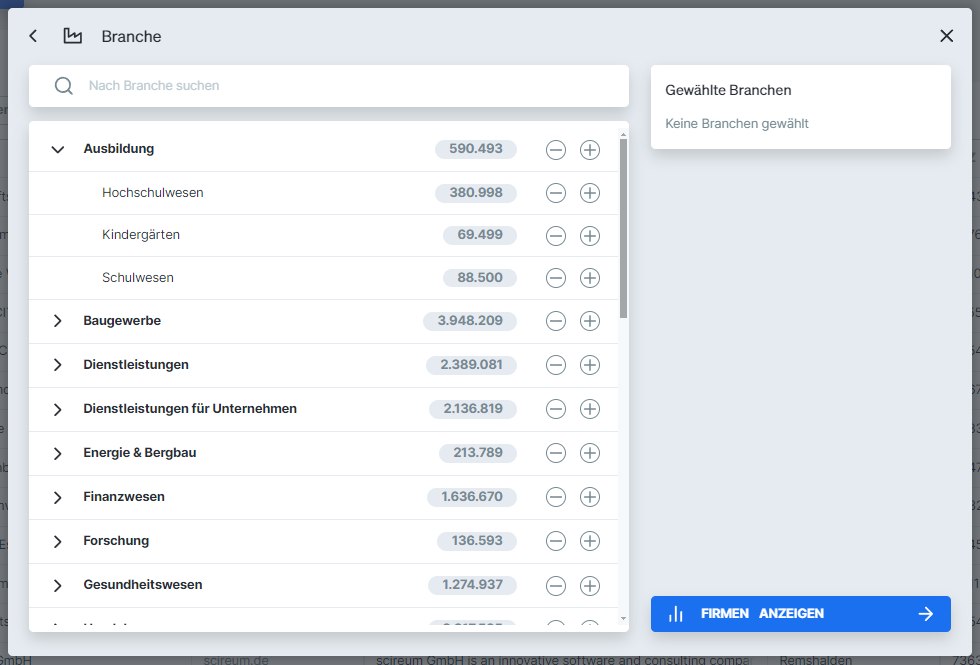Exclude Finanzwesen with the minus icon
This screenshot has width=980, height=665.
556,498
